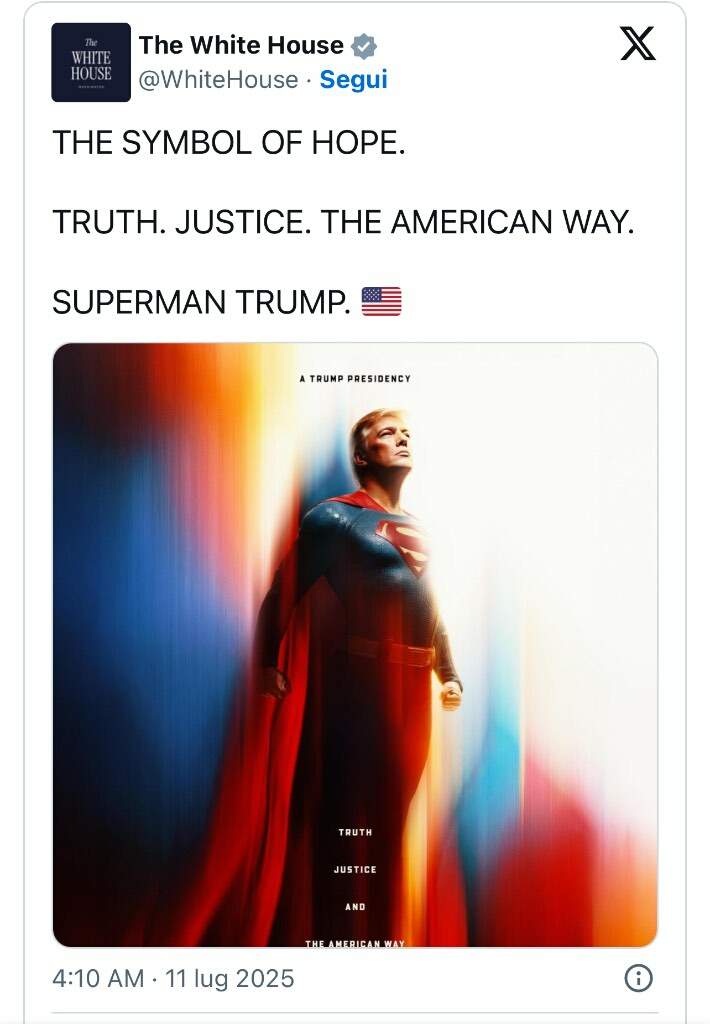This screenshot has height=1024, width=710.
Task: Open The White House profile avatar
Action: pos(91,62)
